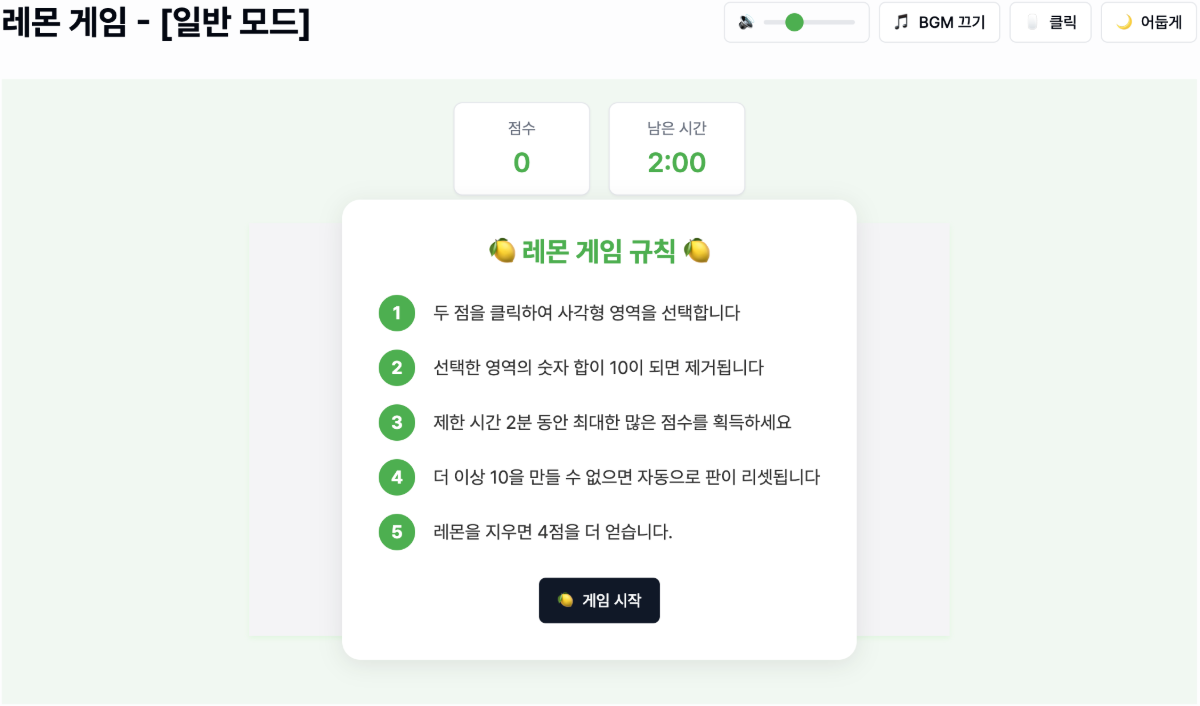1200x706 pixels.
Task: Click the mouse icon on 클릭 button
Action: [1032, 22]
